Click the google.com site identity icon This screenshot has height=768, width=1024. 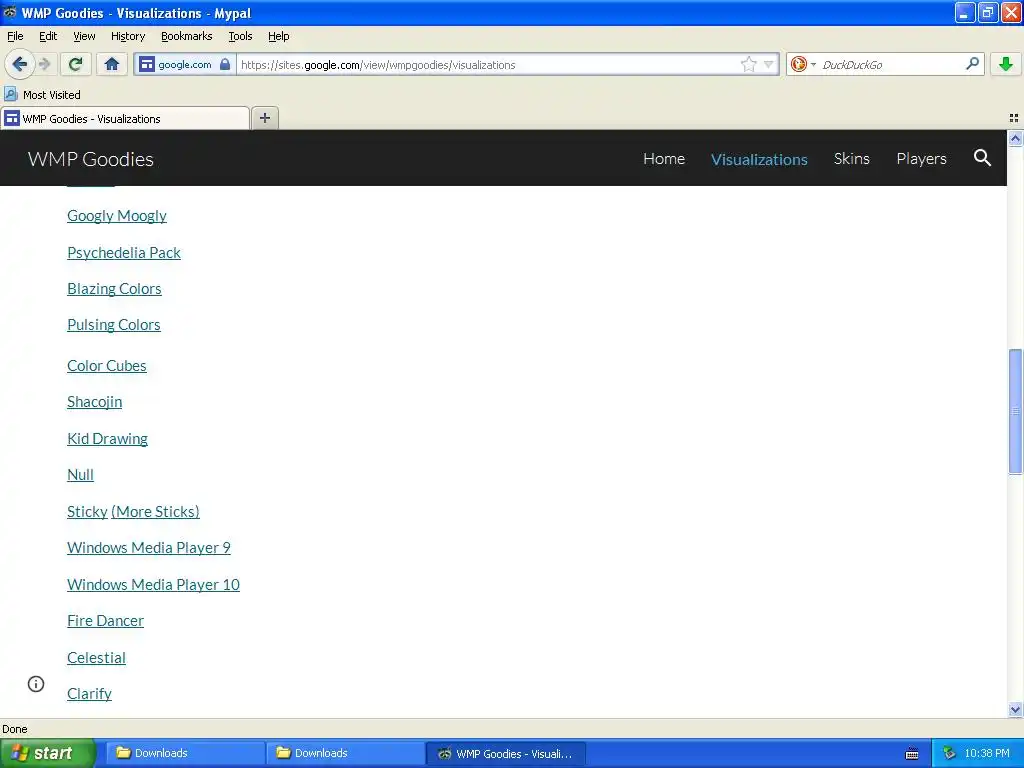[147, 64]
